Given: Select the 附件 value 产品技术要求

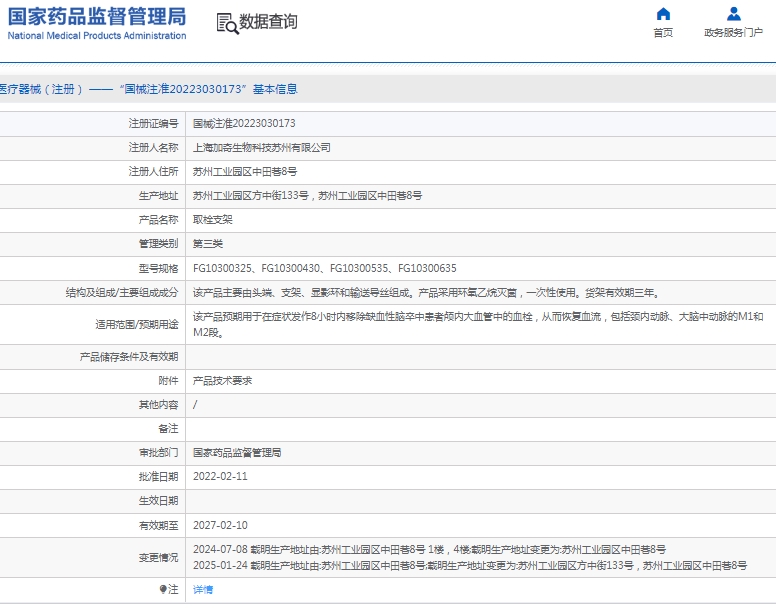Looking at the screenshot, I should [223, 380].
